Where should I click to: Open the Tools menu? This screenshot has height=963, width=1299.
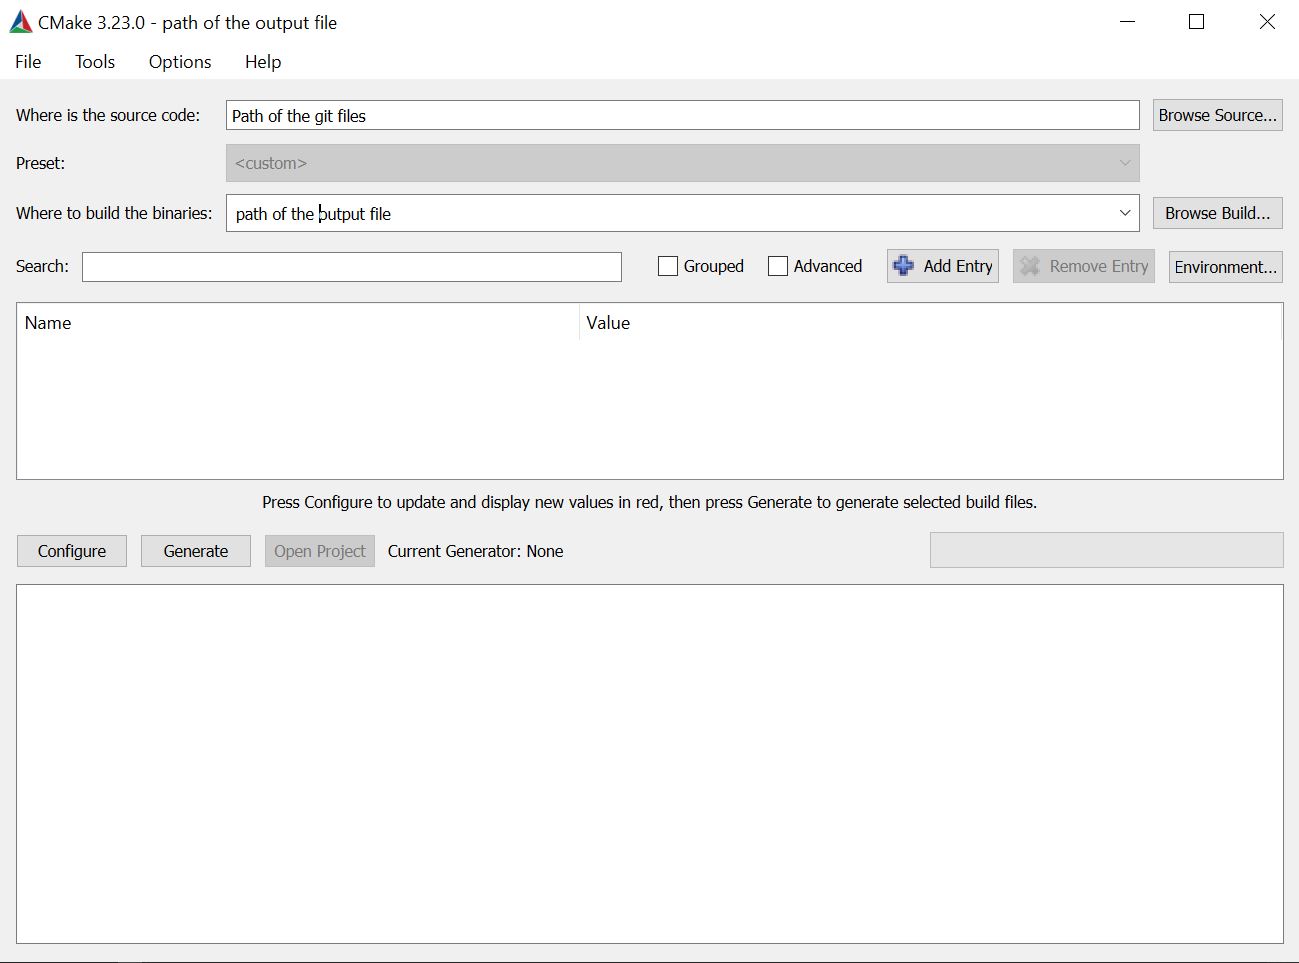(95, 62)
